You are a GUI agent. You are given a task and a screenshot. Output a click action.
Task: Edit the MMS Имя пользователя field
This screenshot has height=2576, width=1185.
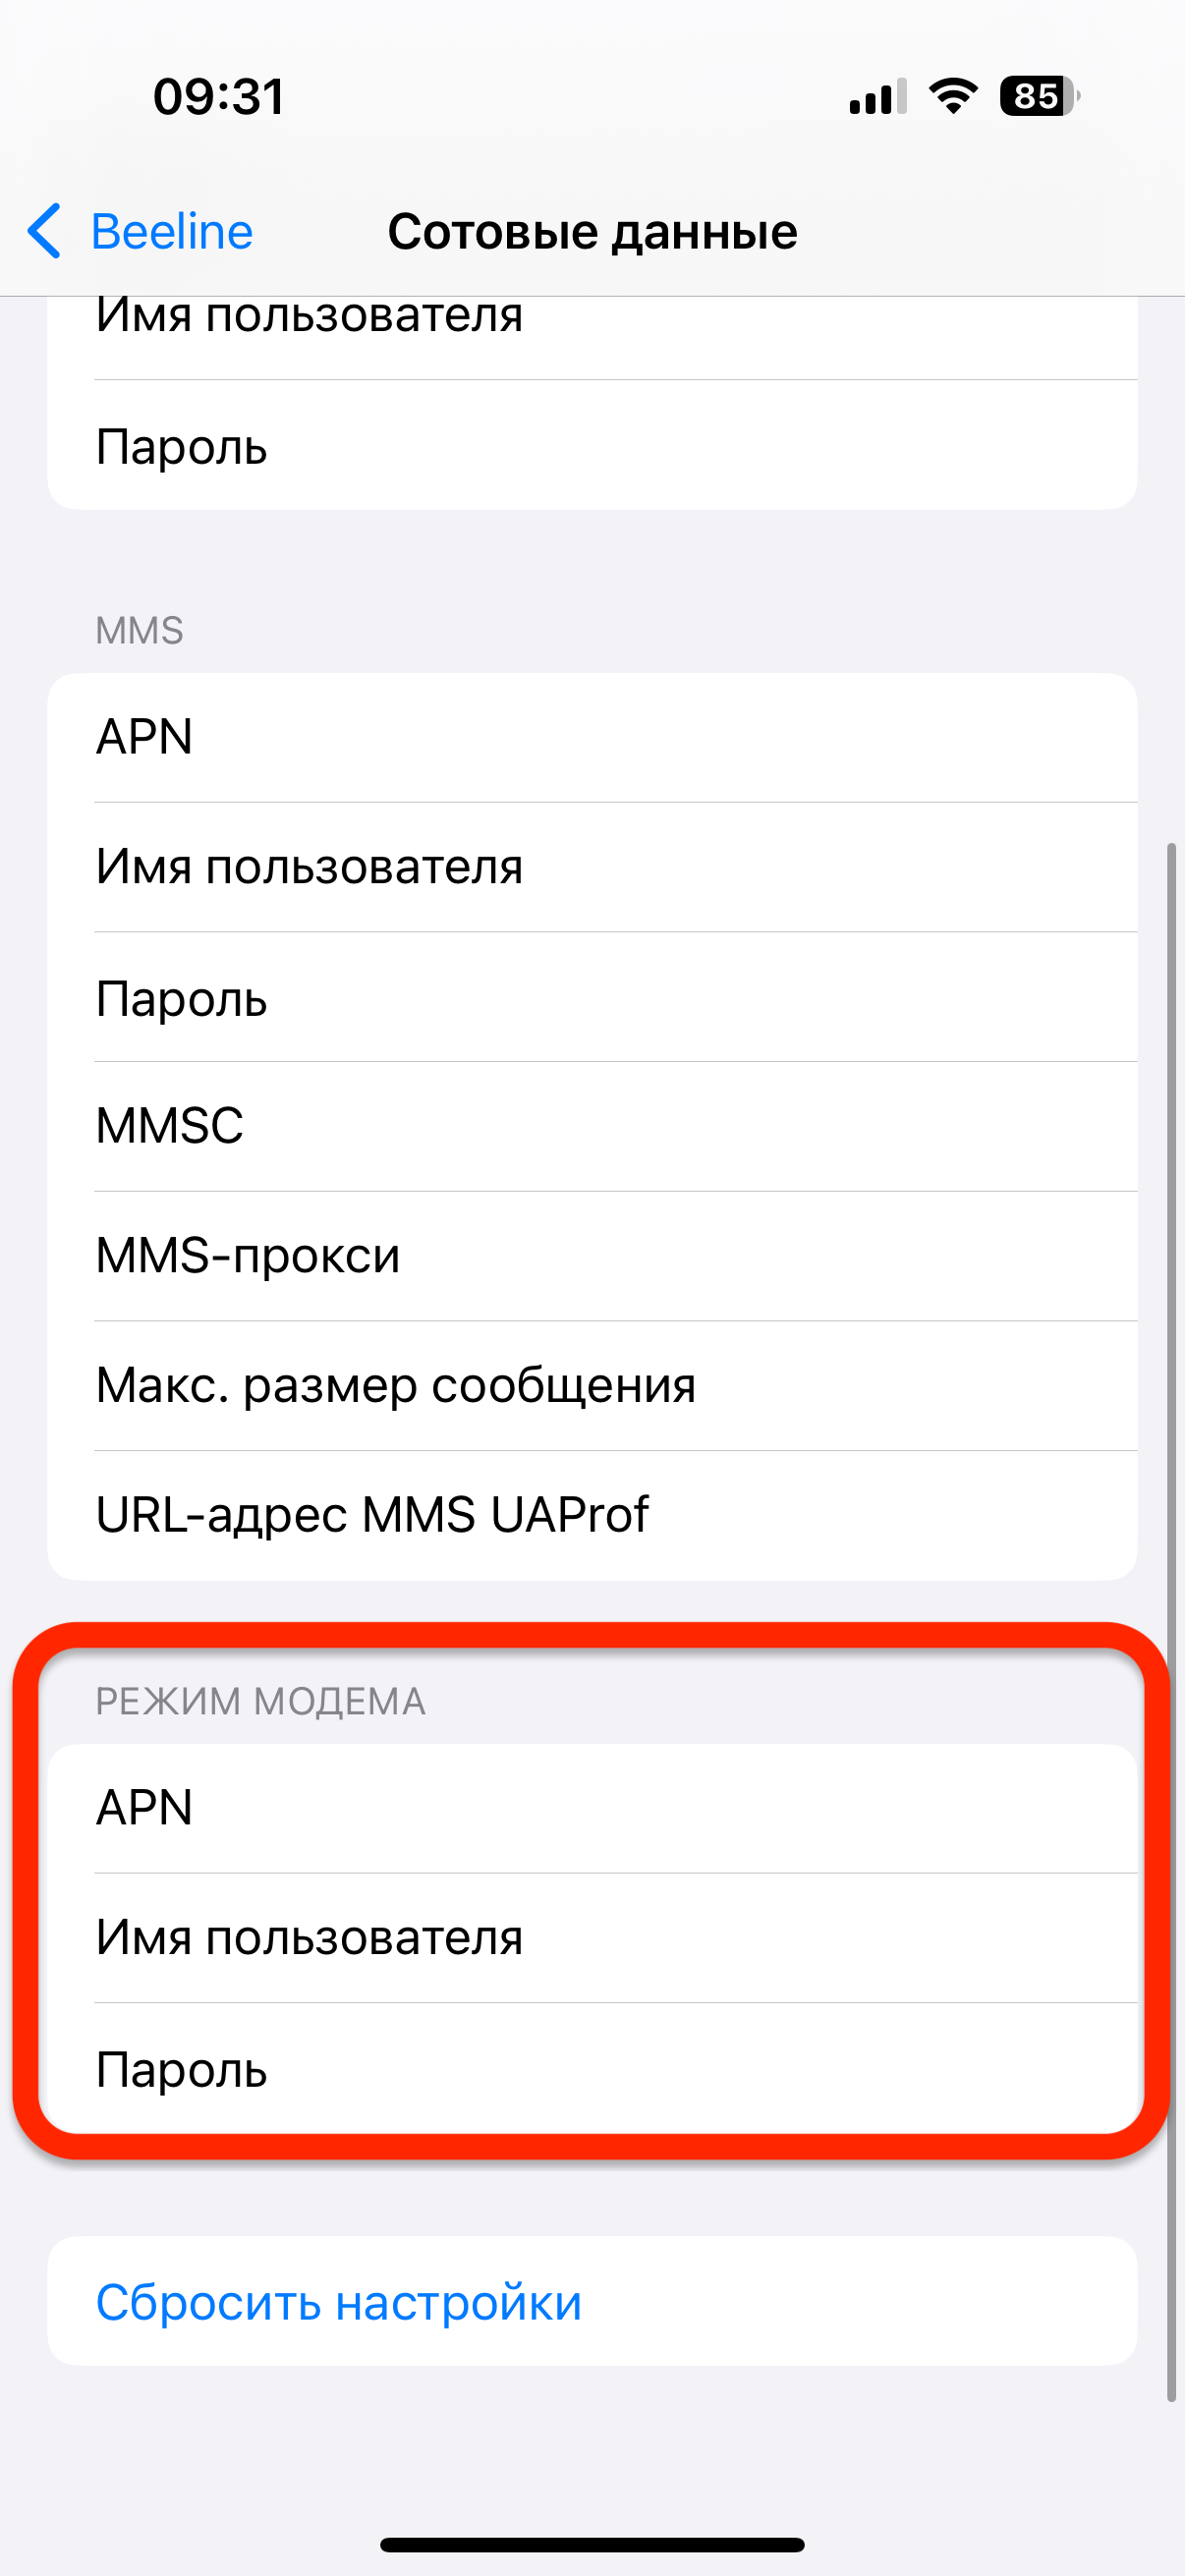(592, 867)
